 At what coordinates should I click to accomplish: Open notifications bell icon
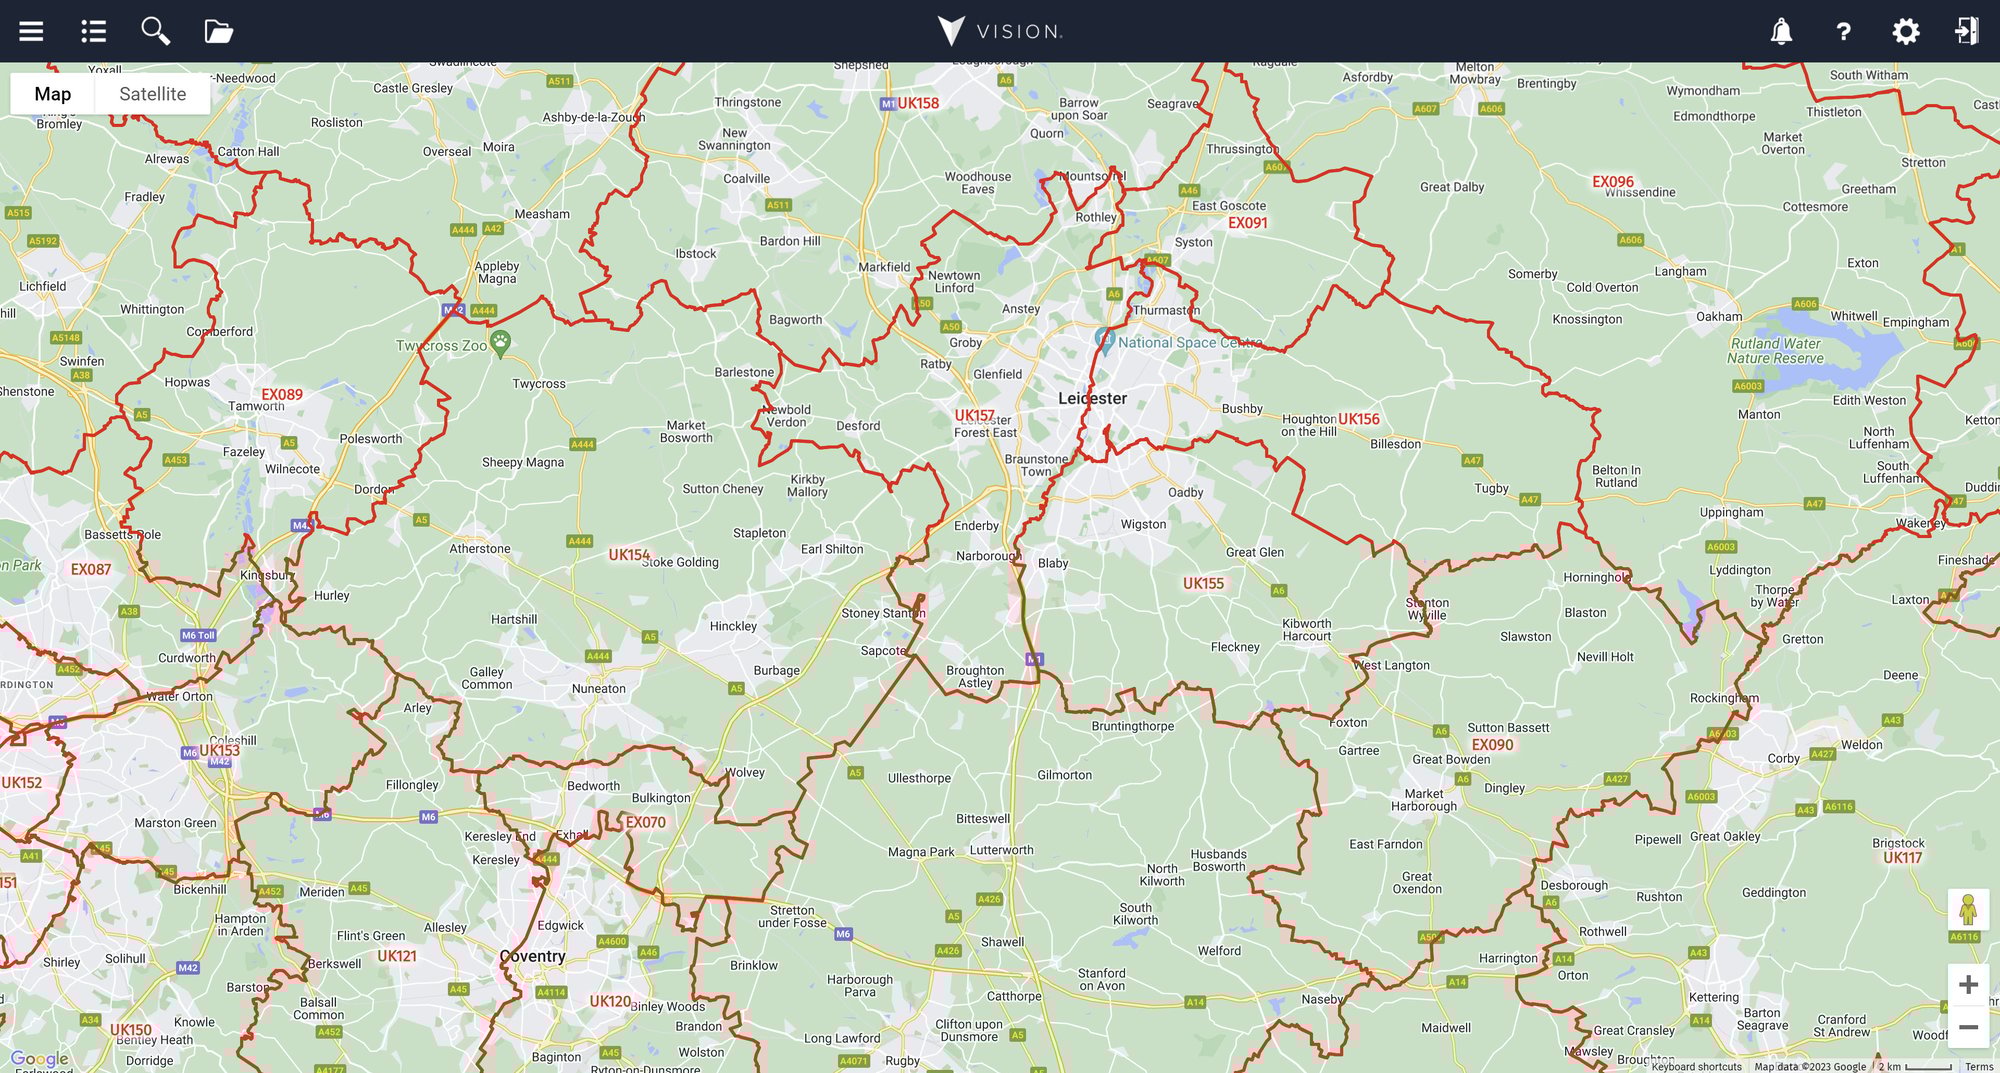pyautogui.click(x=1781, y=31)
